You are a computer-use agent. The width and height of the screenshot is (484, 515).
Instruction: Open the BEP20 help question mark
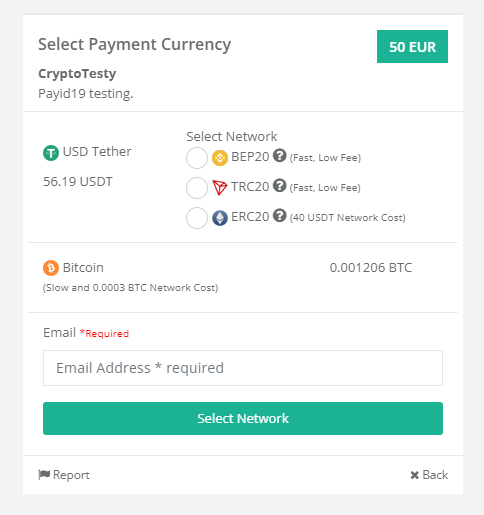tap(280, 155)
